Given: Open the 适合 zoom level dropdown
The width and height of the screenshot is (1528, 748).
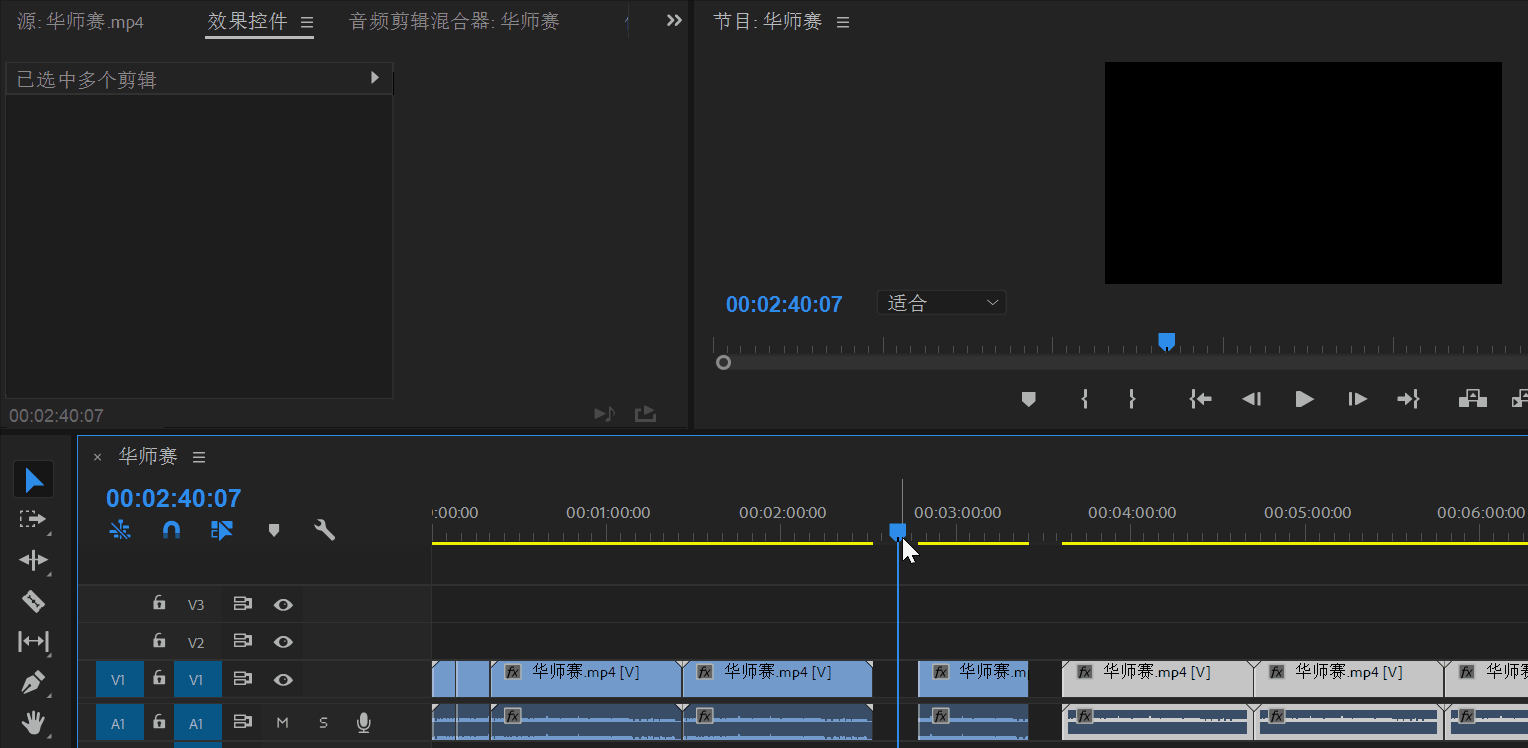Looking at the screenshot, I should 941,303.
